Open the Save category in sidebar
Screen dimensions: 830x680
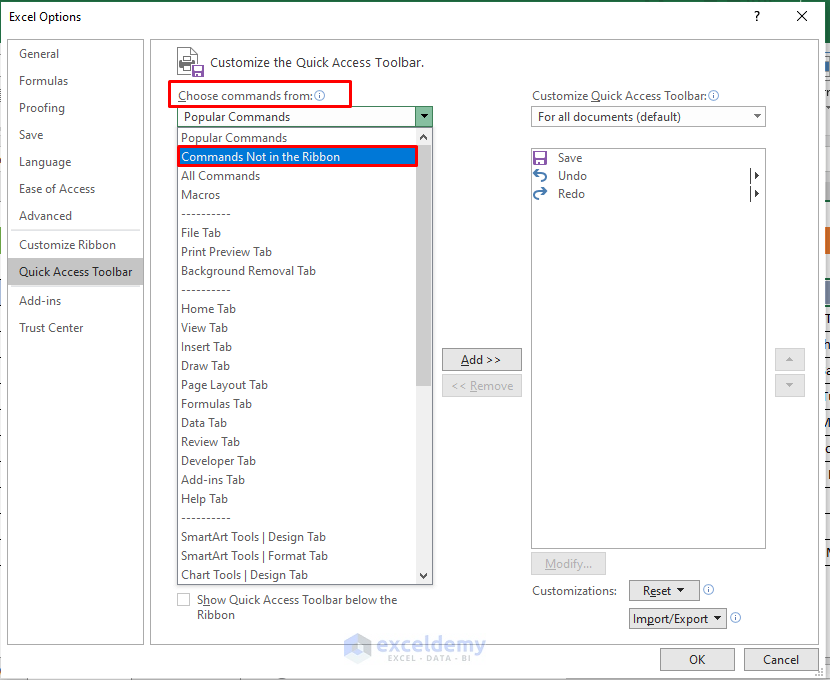tap(76, 135)
